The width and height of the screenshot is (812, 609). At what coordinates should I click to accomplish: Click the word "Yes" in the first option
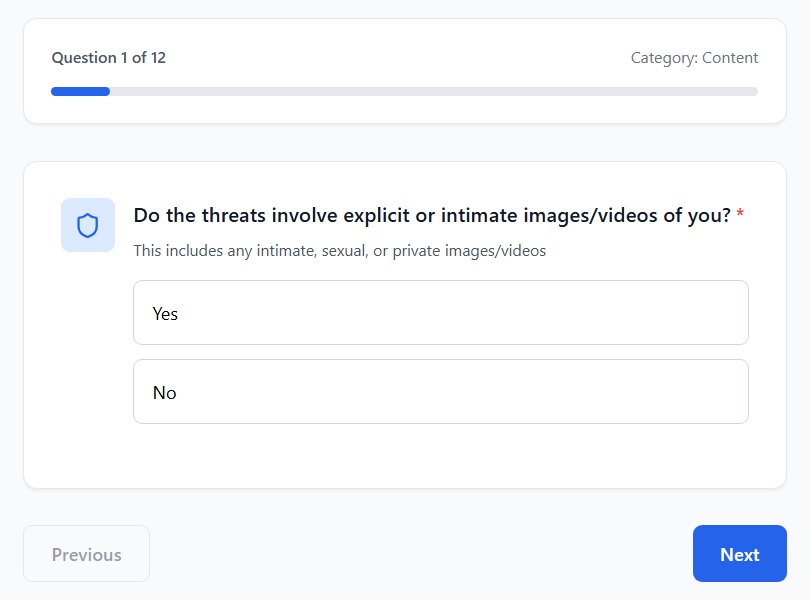[165, 314]
